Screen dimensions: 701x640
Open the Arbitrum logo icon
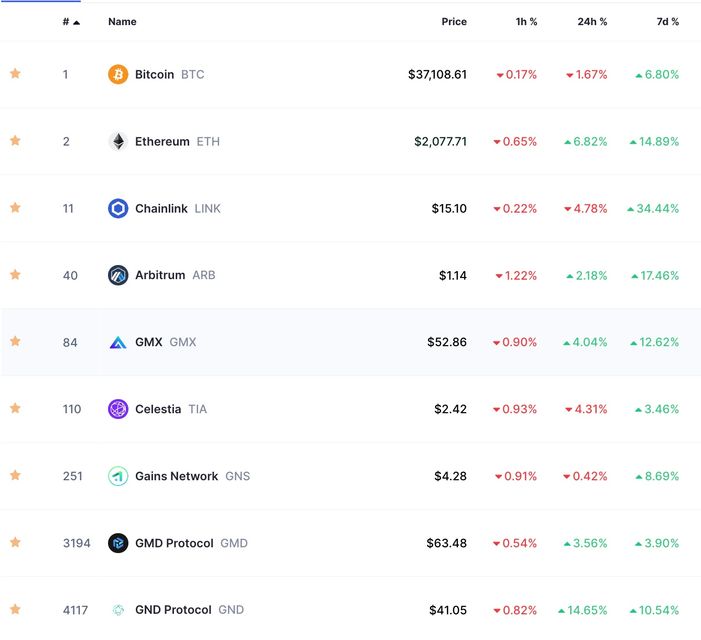(118, 275)
